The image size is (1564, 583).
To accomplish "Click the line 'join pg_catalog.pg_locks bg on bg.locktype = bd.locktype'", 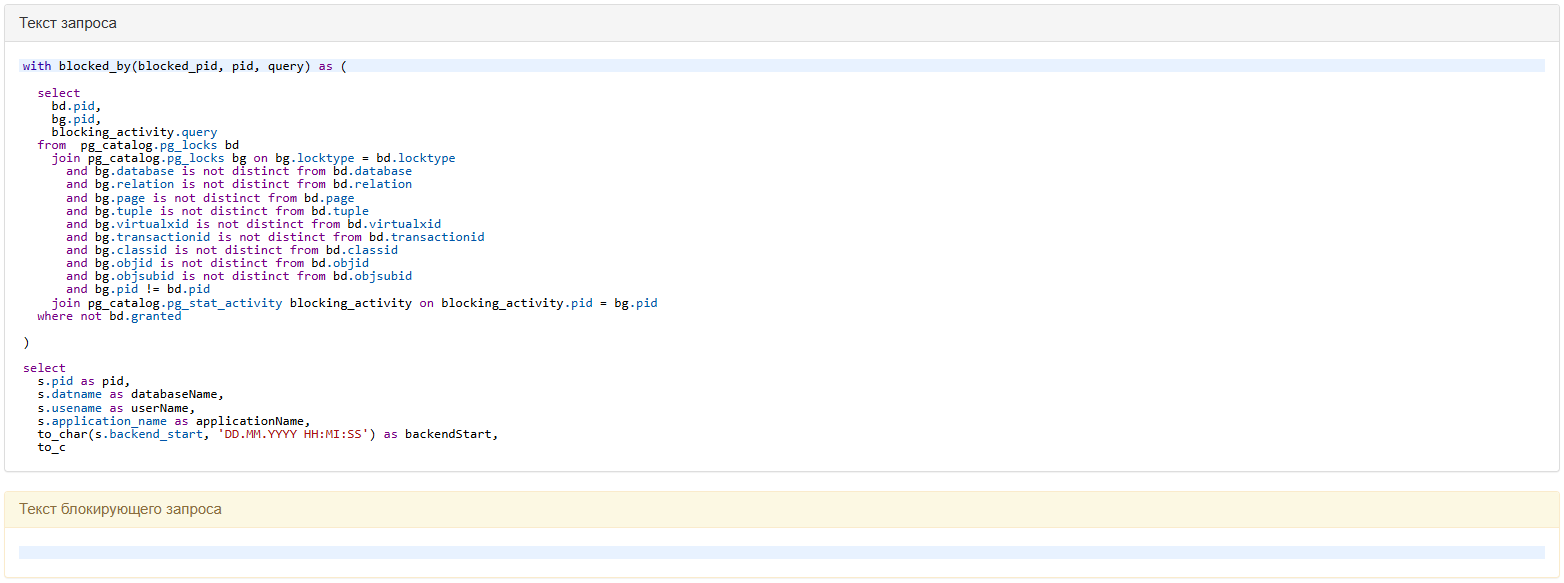I will coord(254,158).
